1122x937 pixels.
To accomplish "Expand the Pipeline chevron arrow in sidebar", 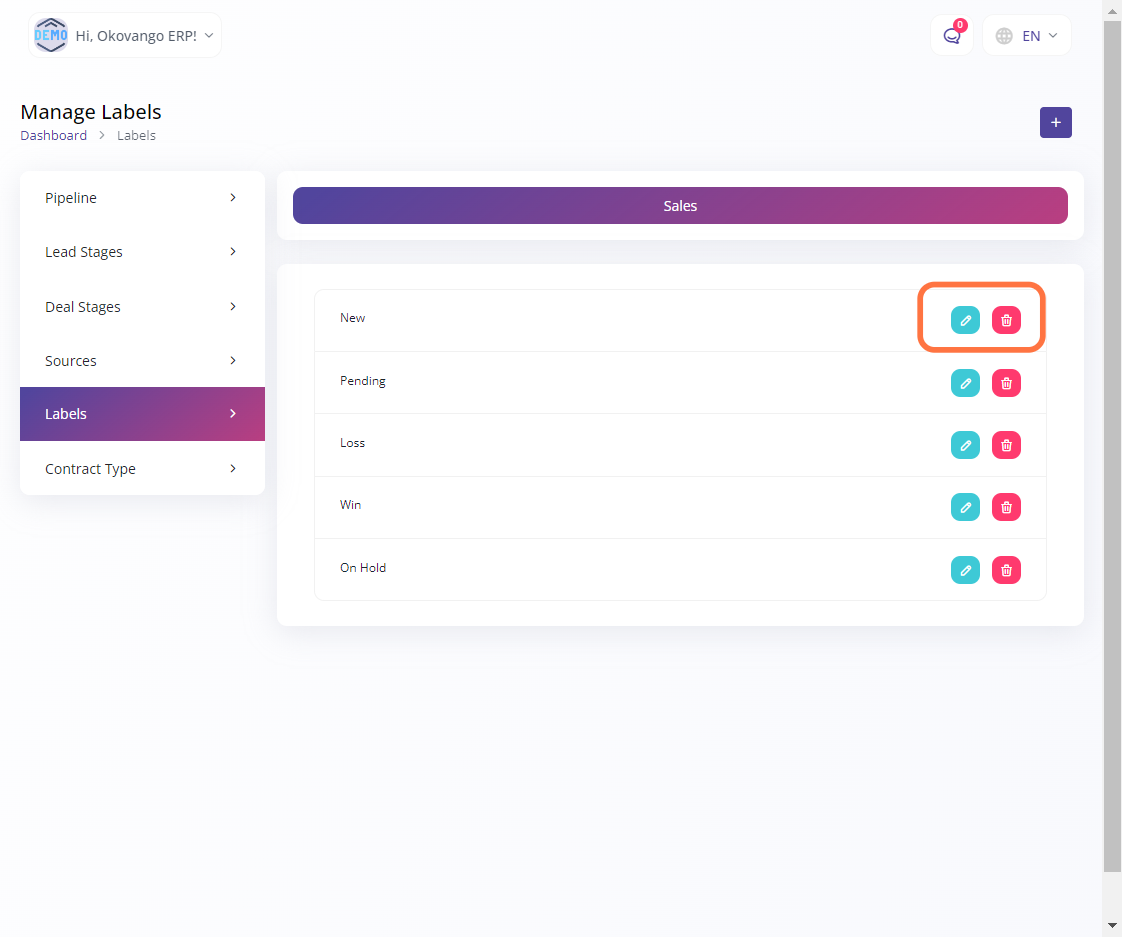I will click(233, 198).
